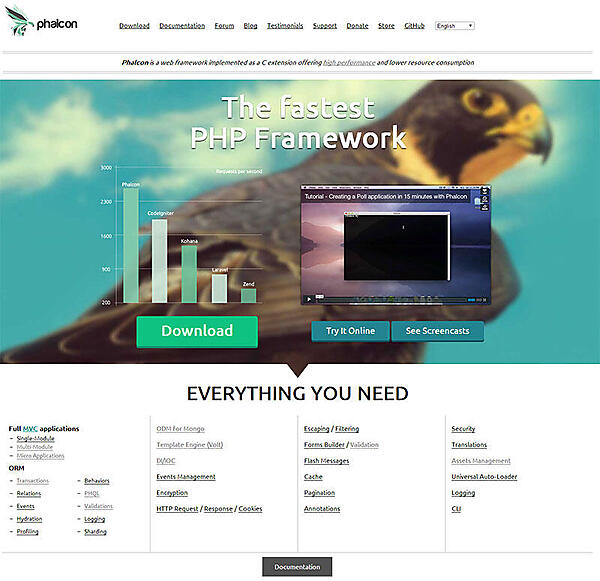
Task: Open the Cookies link
Action: 250,509
